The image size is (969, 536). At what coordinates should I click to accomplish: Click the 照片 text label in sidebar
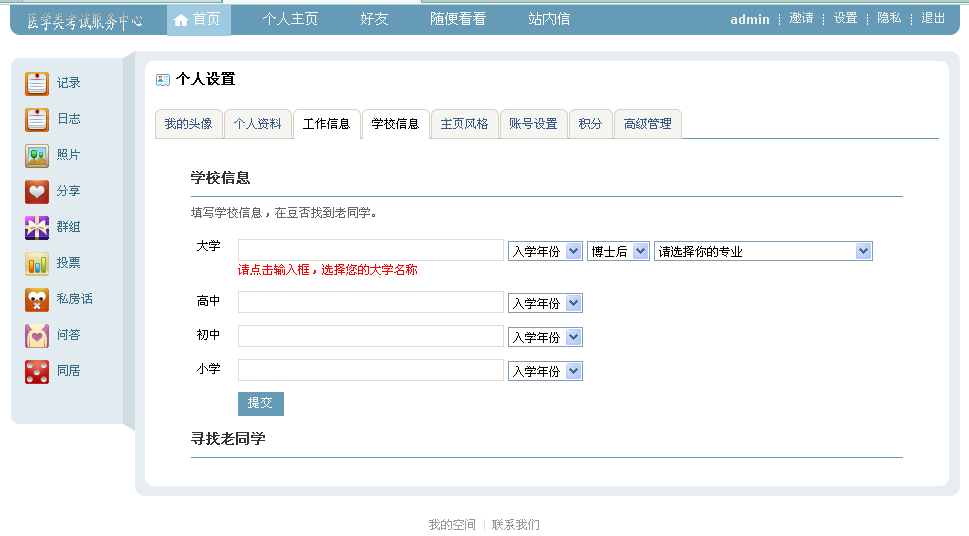(69, 155)
